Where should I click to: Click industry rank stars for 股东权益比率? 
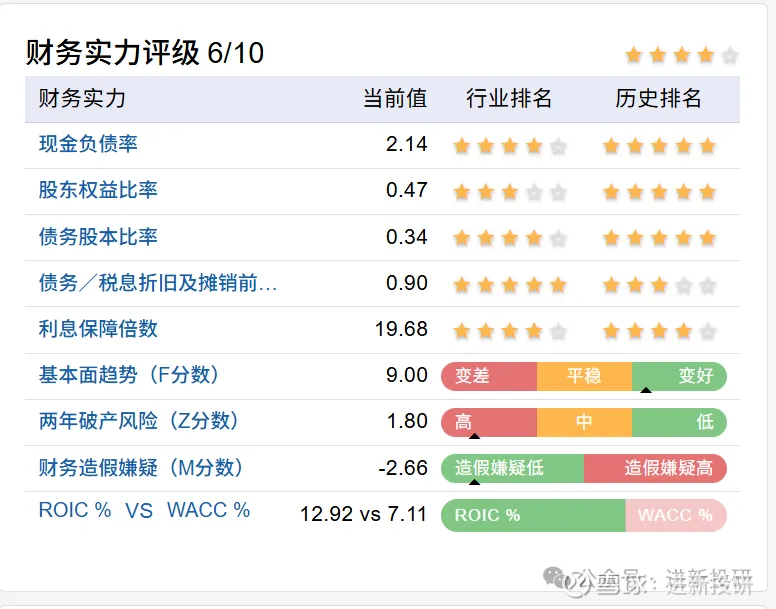click(509, 192)
